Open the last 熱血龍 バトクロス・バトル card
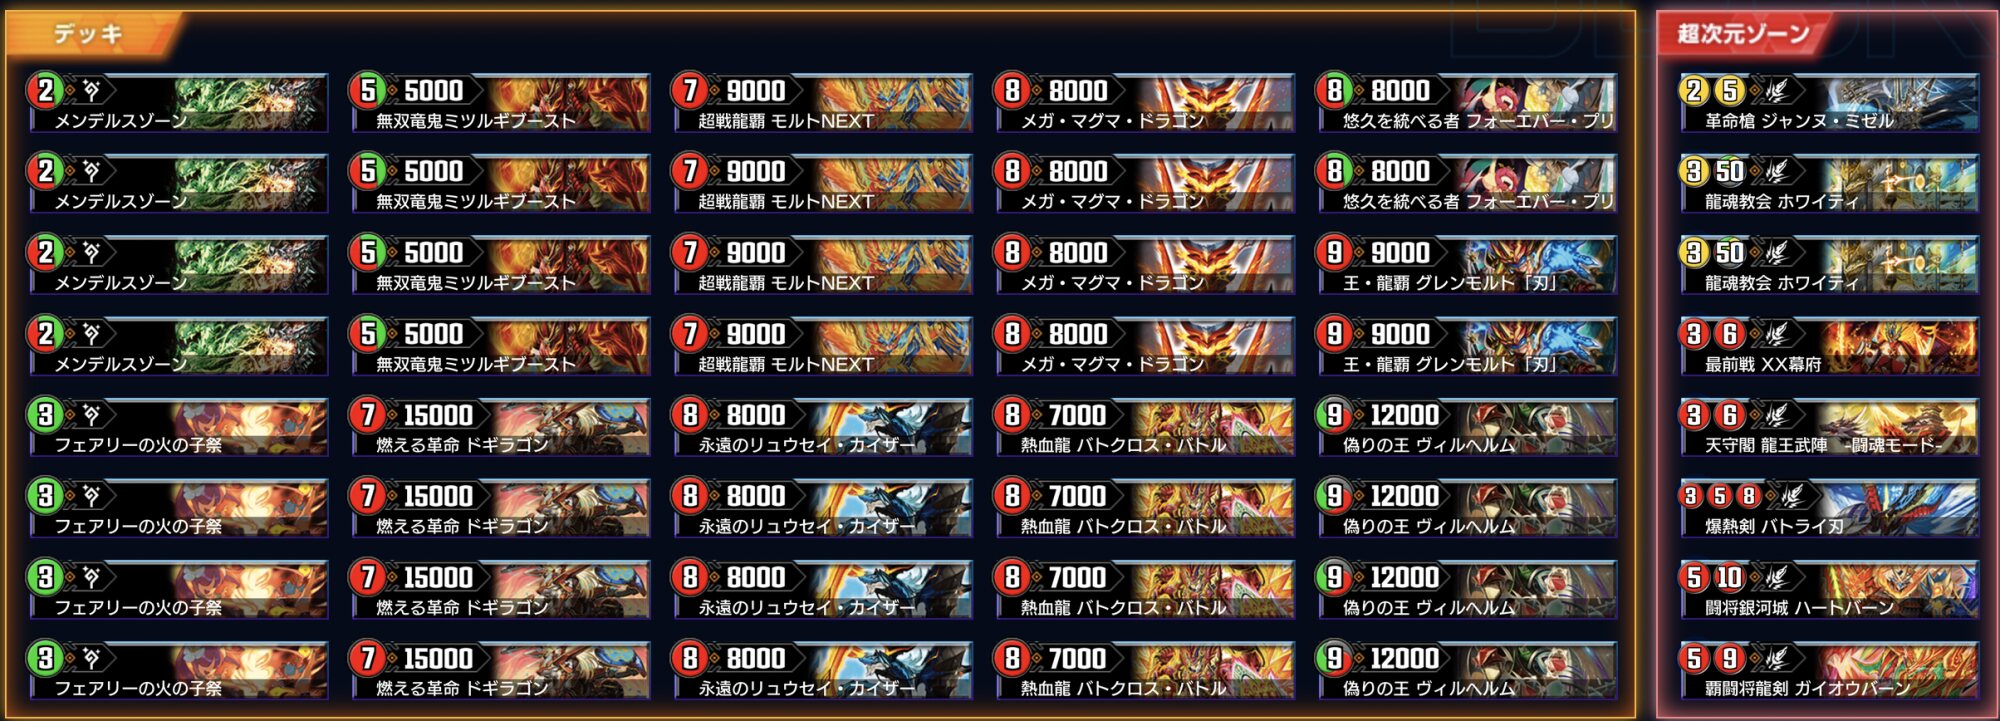 [x=1144, y=670]
